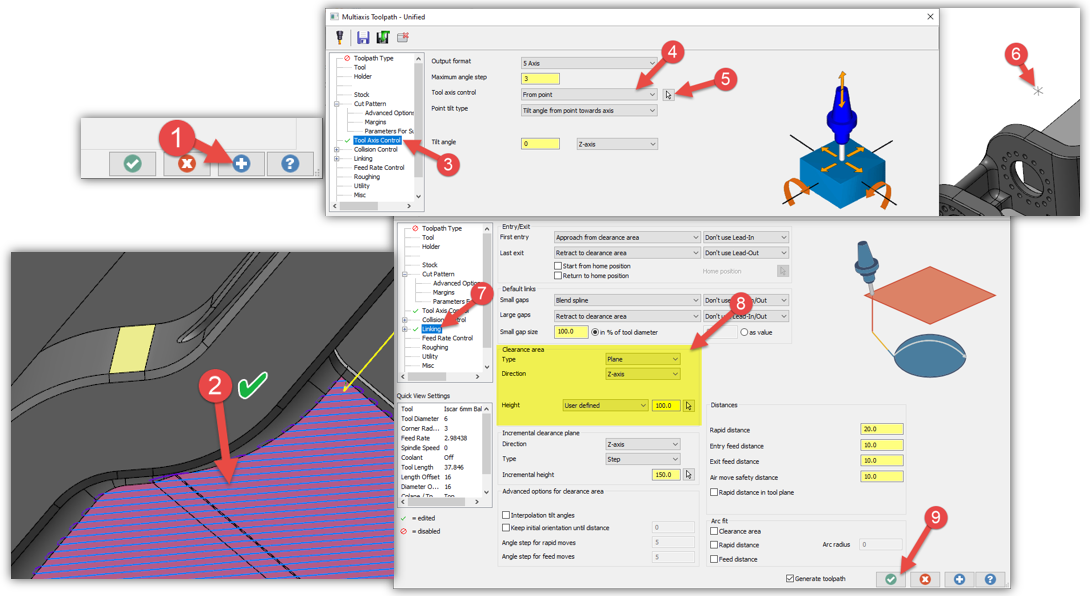The height and width of the screenshot is (596, 1090).
Task: Open Incremental clearance plane Type Step dropdown
Action: point(642,460)
